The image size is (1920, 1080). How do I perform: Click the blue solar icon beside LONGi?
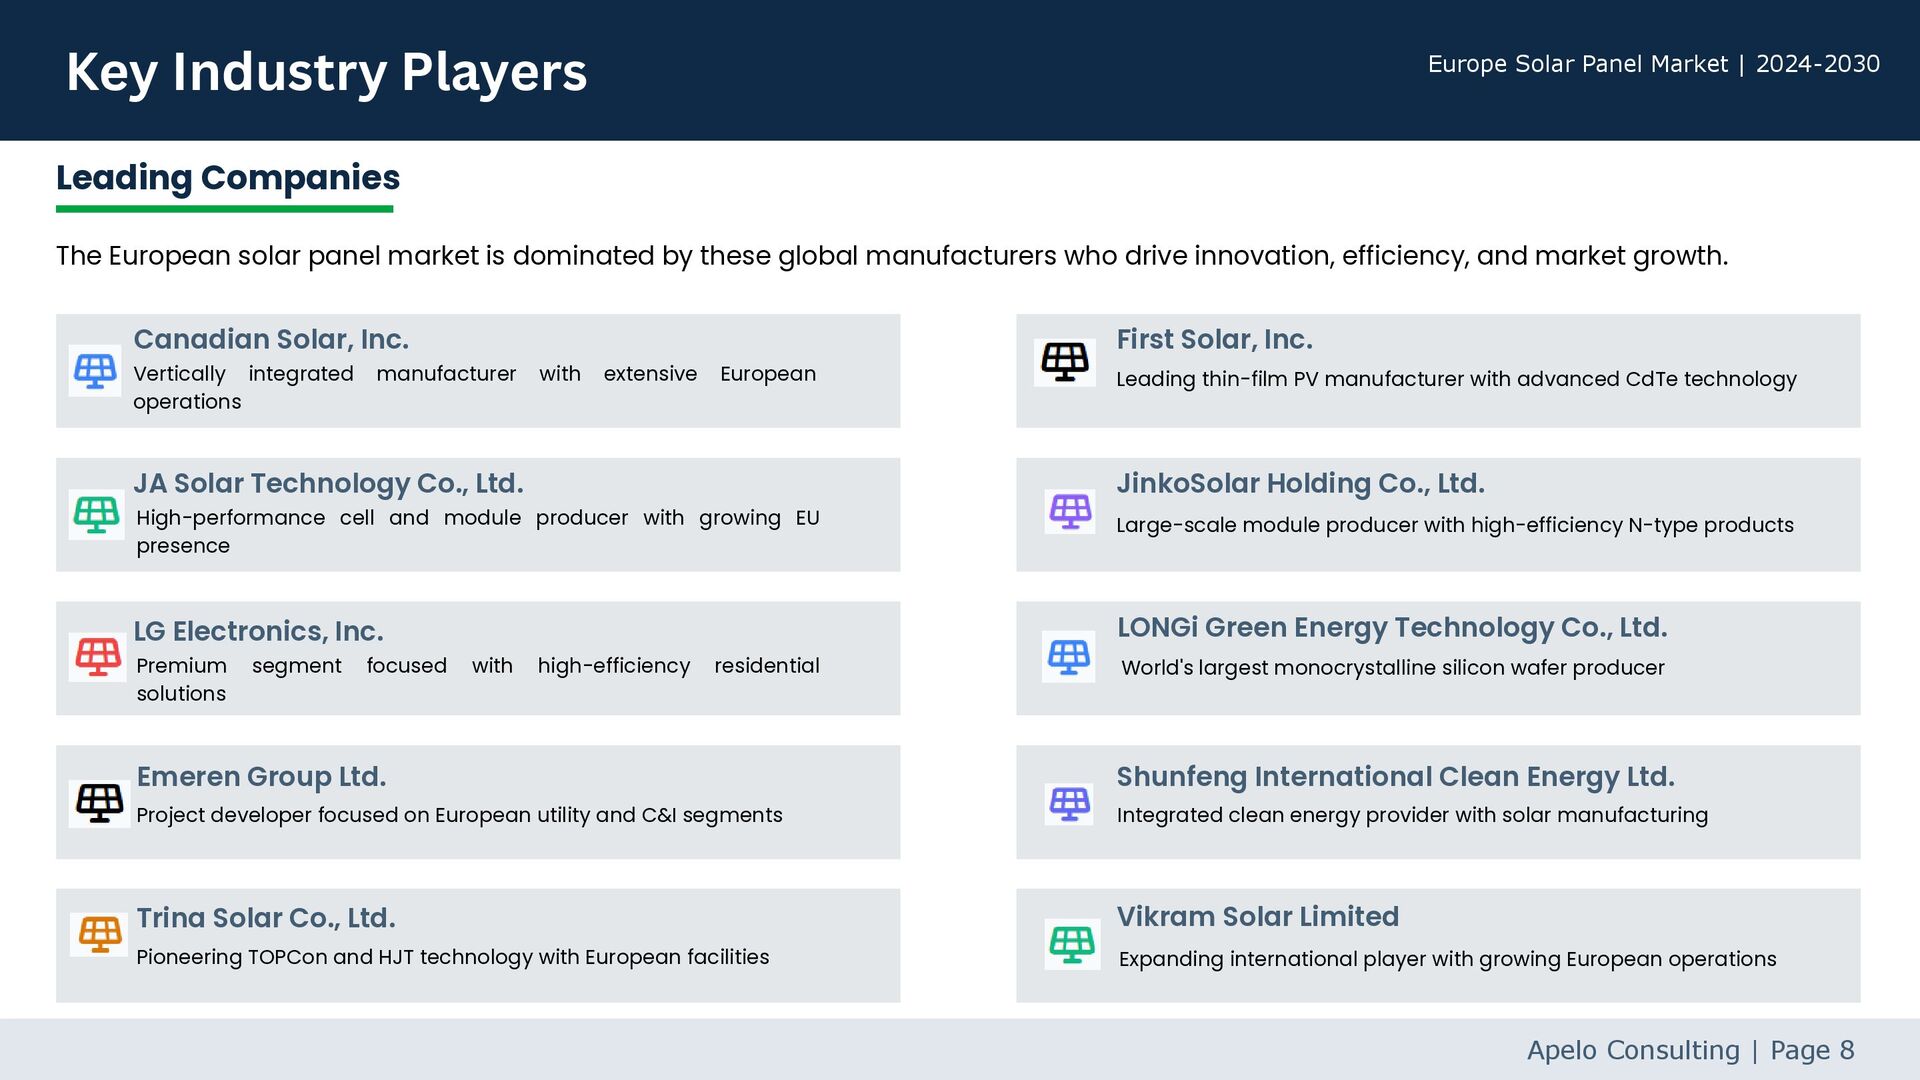point(1068,657)
